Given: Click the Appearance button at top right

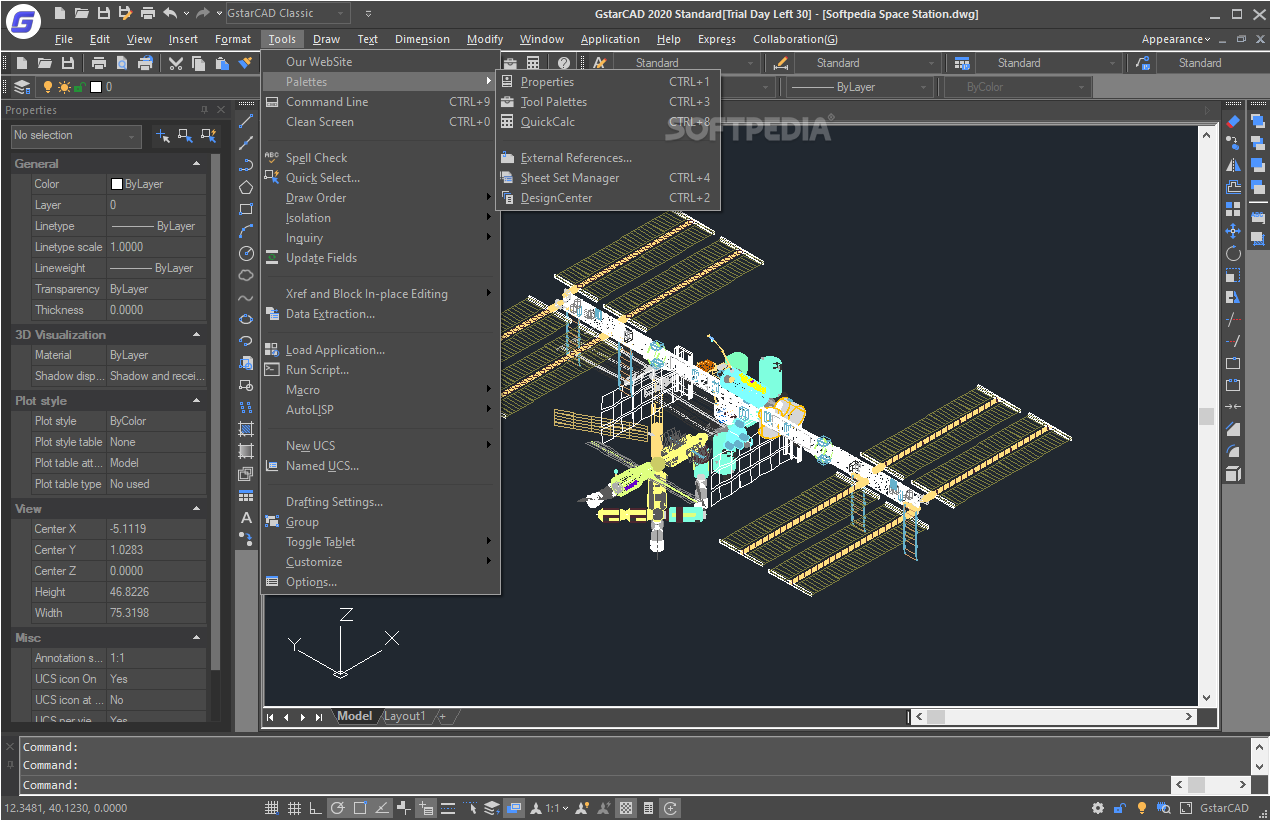Looking at the screenshot, I should 1175,39.
